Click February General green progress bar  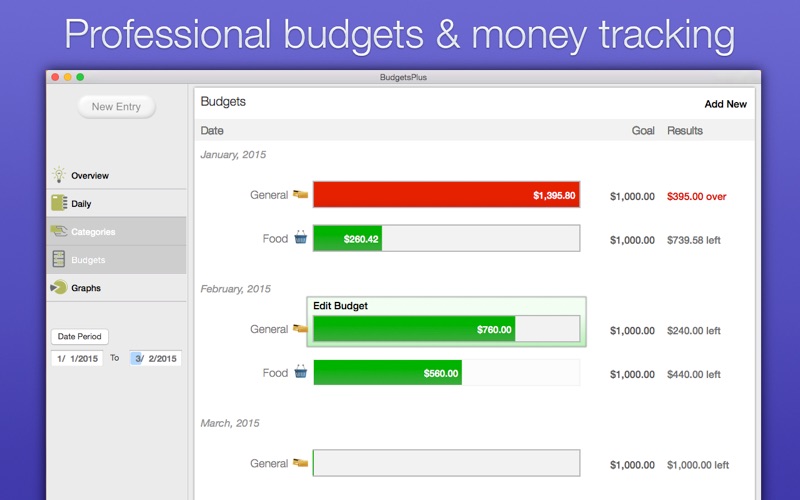pos(446,329)
